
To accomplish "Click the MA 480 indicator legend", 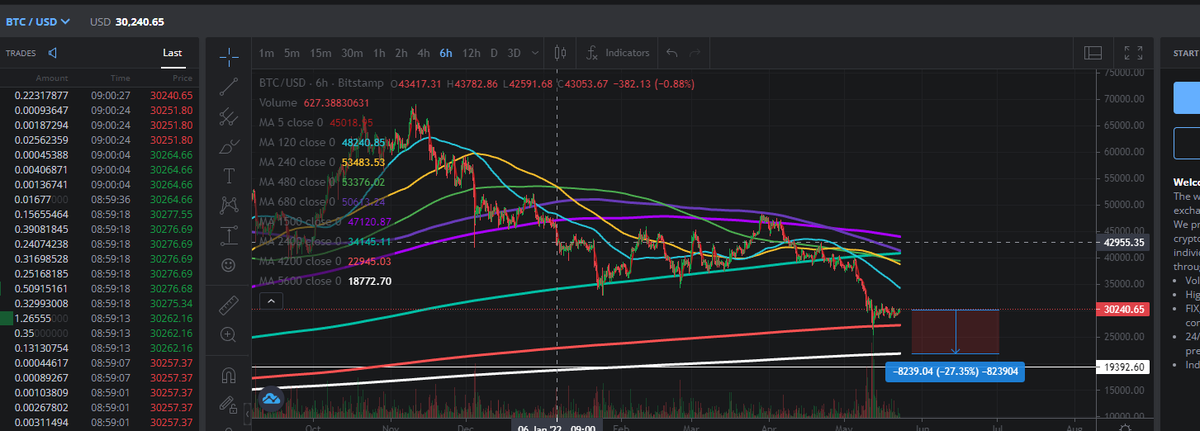I will [x=322, y=182].
